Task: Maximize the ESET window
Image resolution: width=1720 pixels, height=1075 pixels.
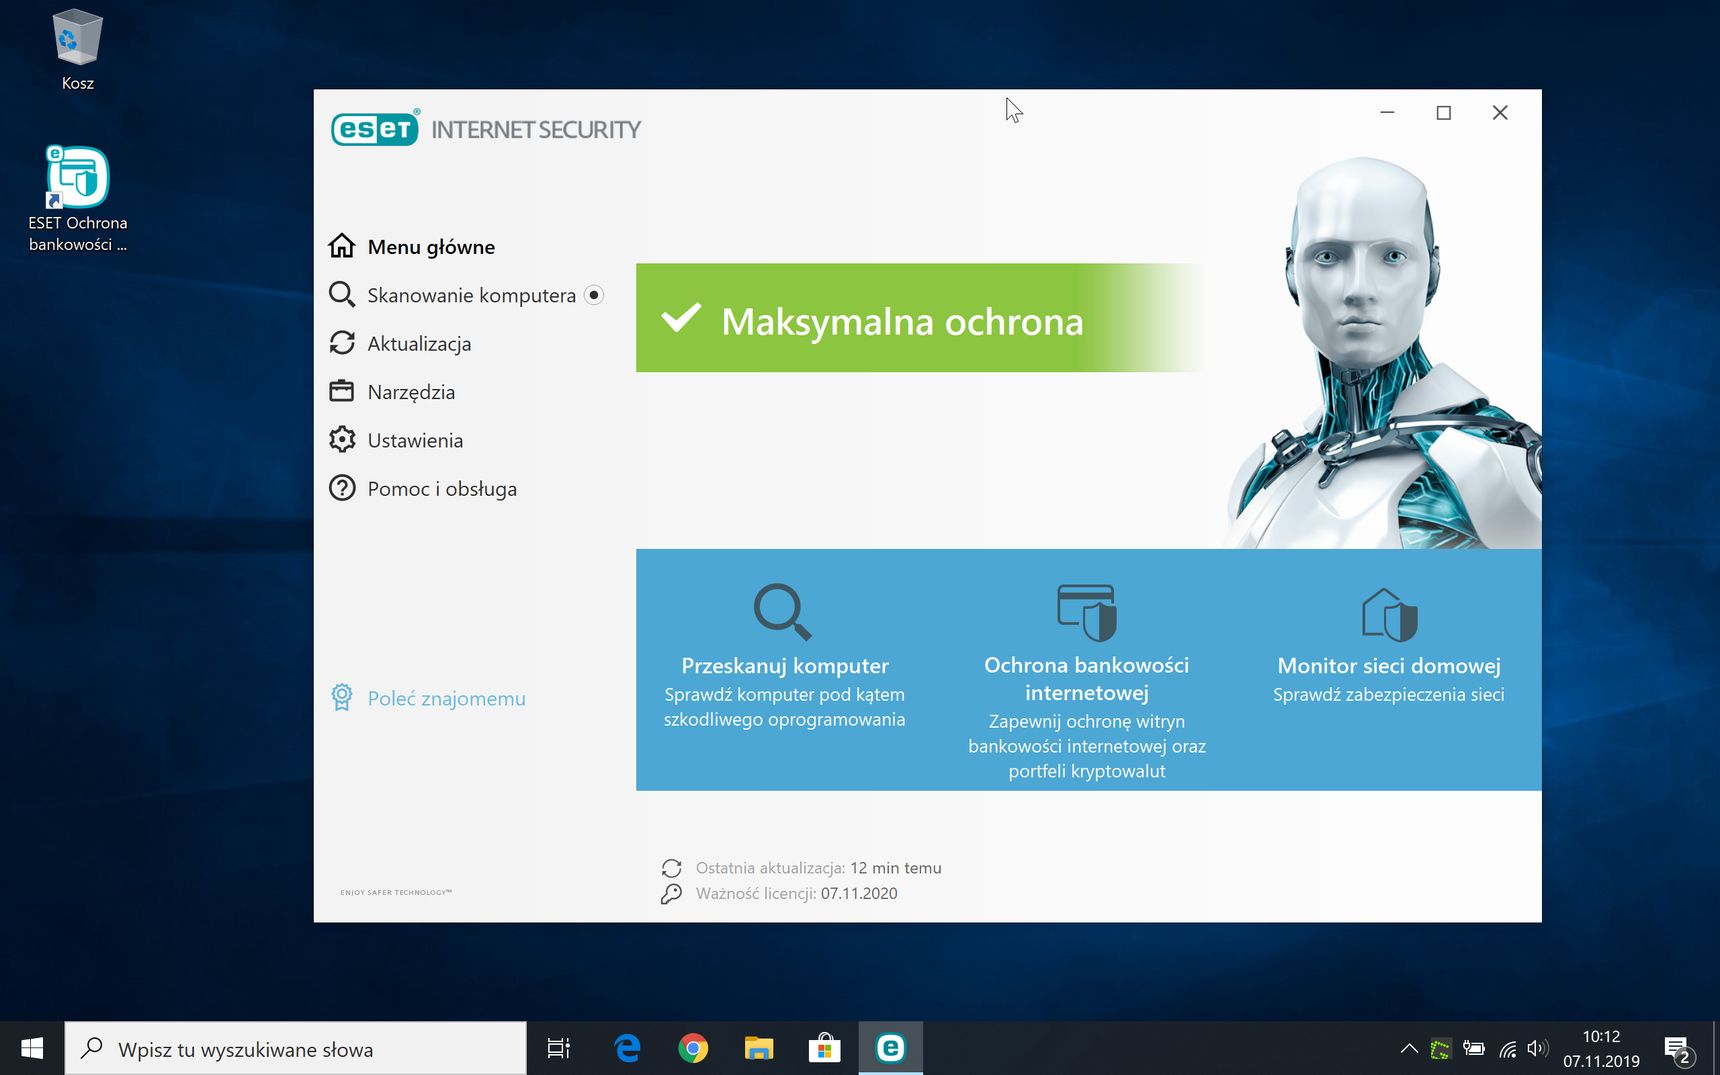Action: pos(1443,113)
